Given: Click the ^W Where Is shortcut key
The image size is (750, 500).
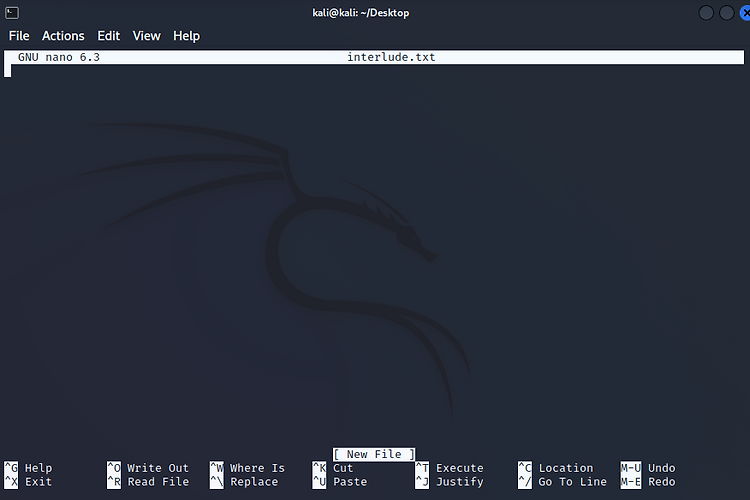Looking at the screenshot, I should click(x=217, y=468).
